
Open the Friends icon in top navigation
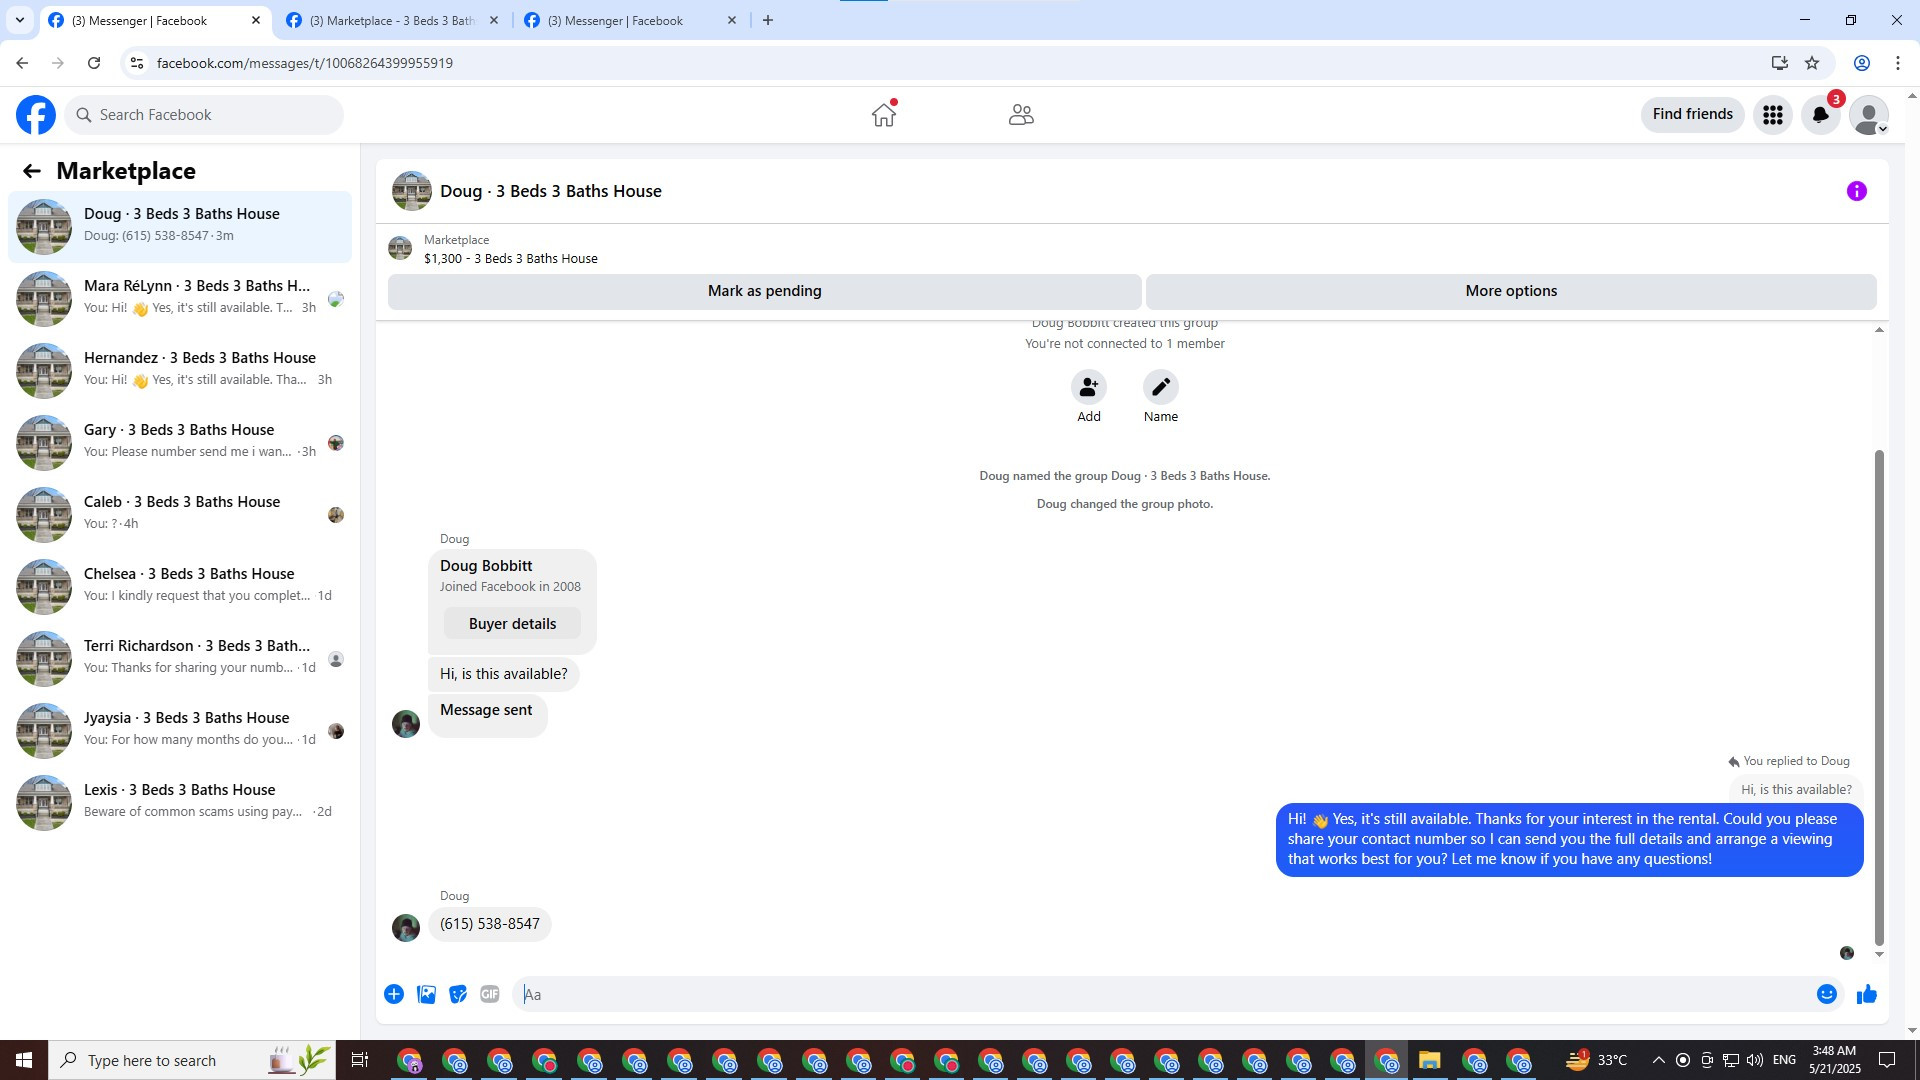click(x=1021, y=115)
